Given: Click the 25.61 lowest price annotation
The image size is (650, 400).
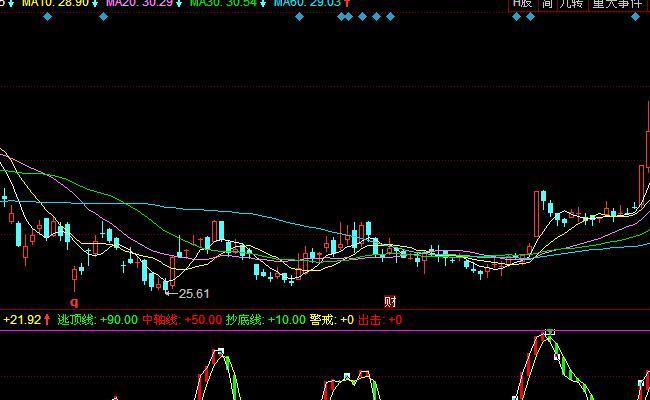Looking at the screenshot, I should 193,293.
